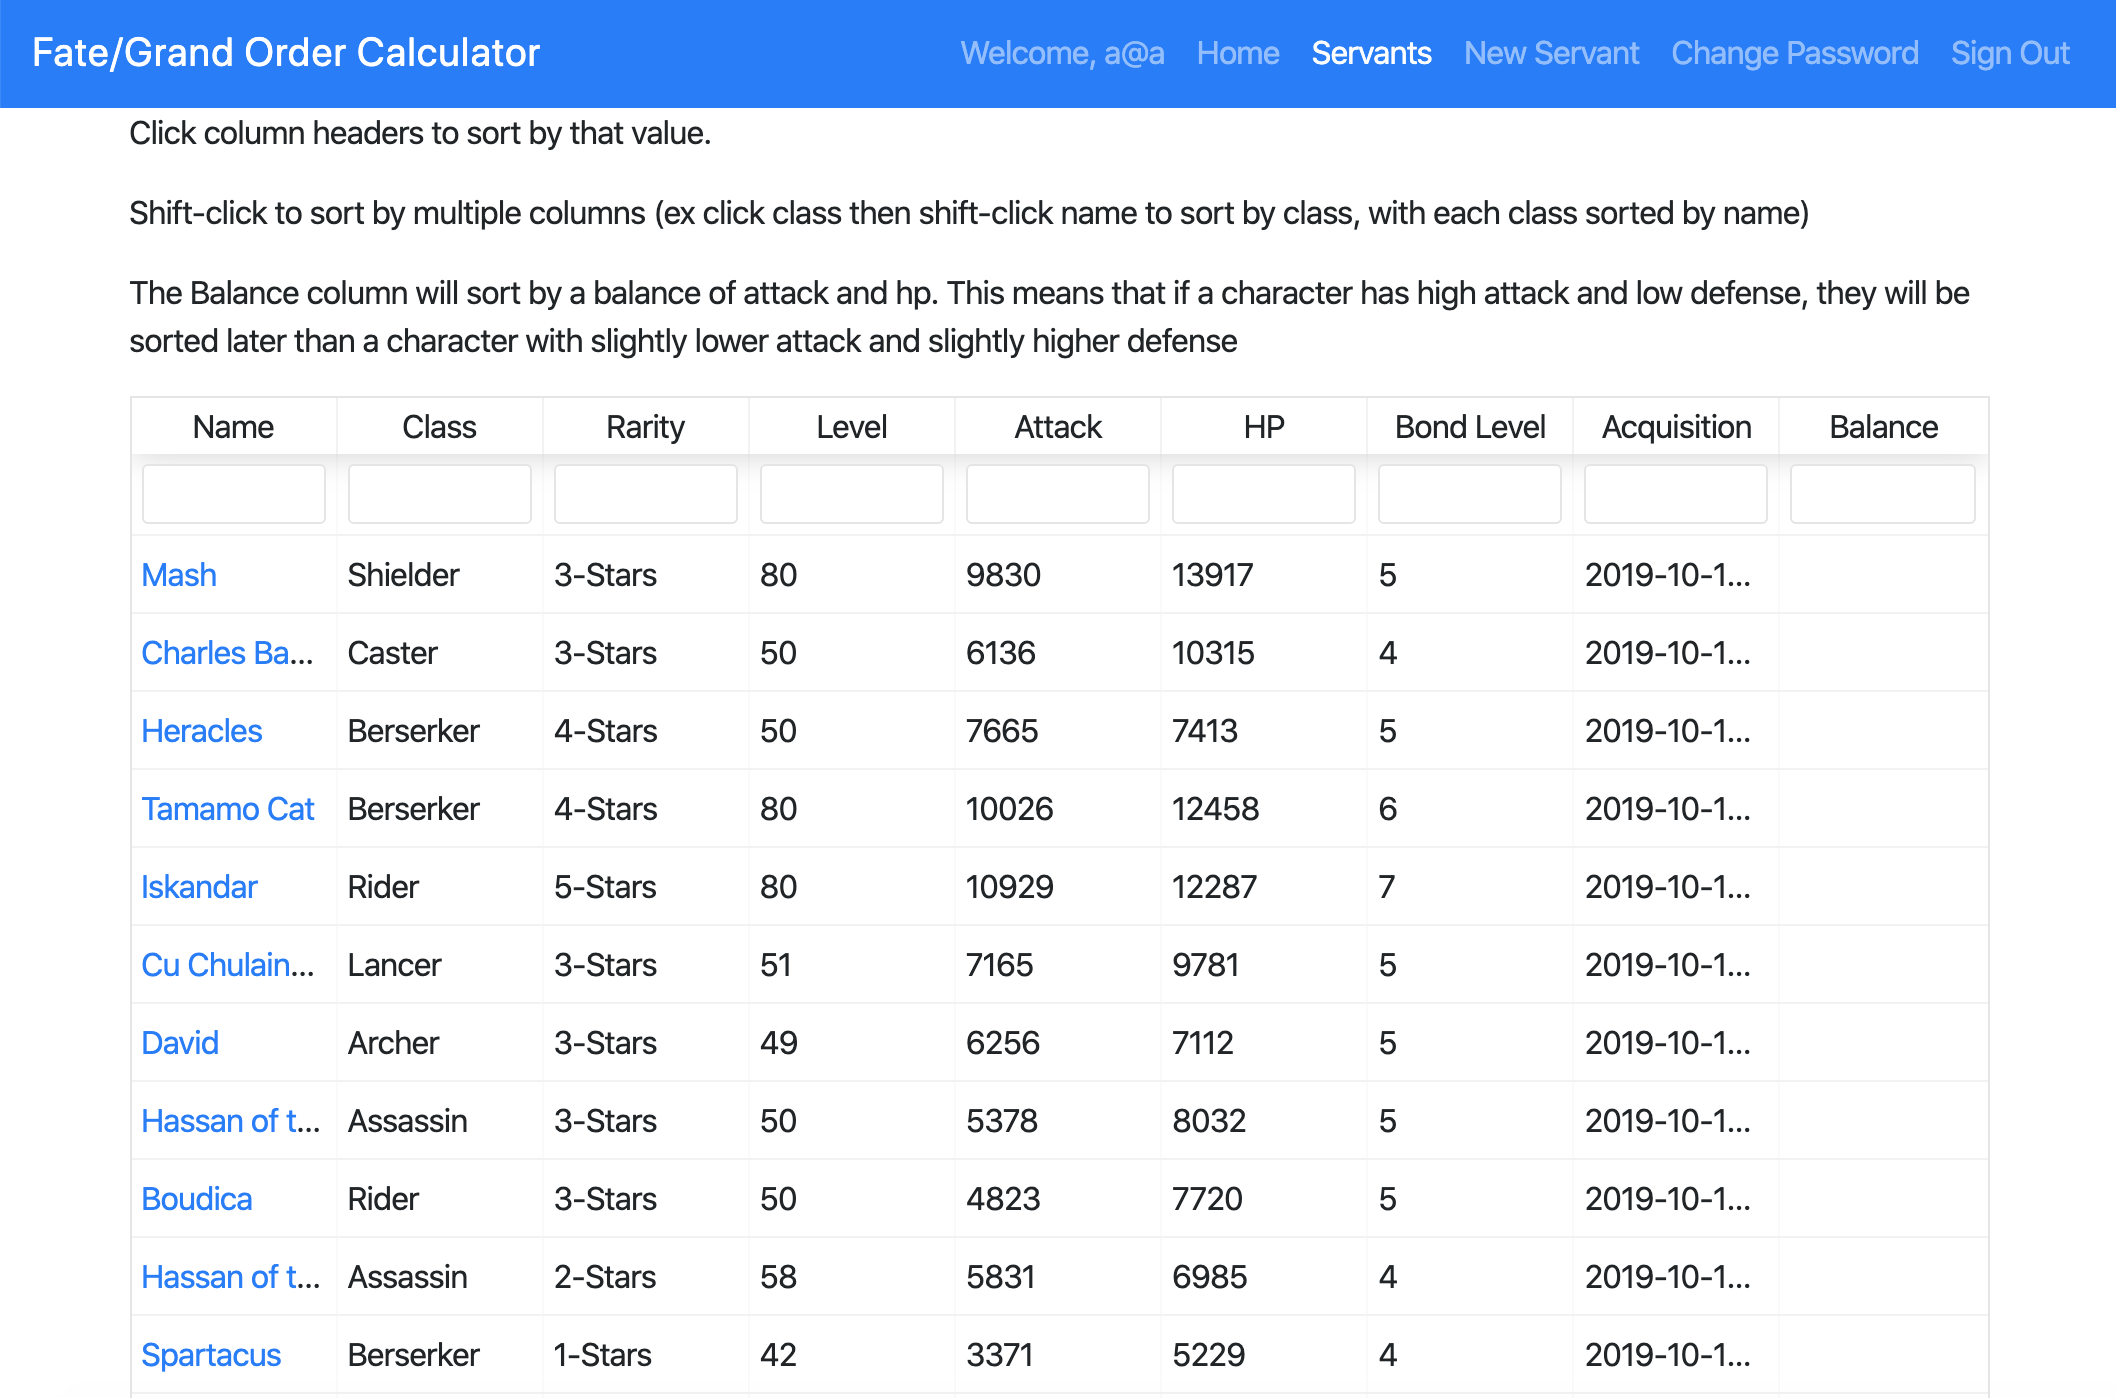Sign Out of the account

pos(2009,53)
